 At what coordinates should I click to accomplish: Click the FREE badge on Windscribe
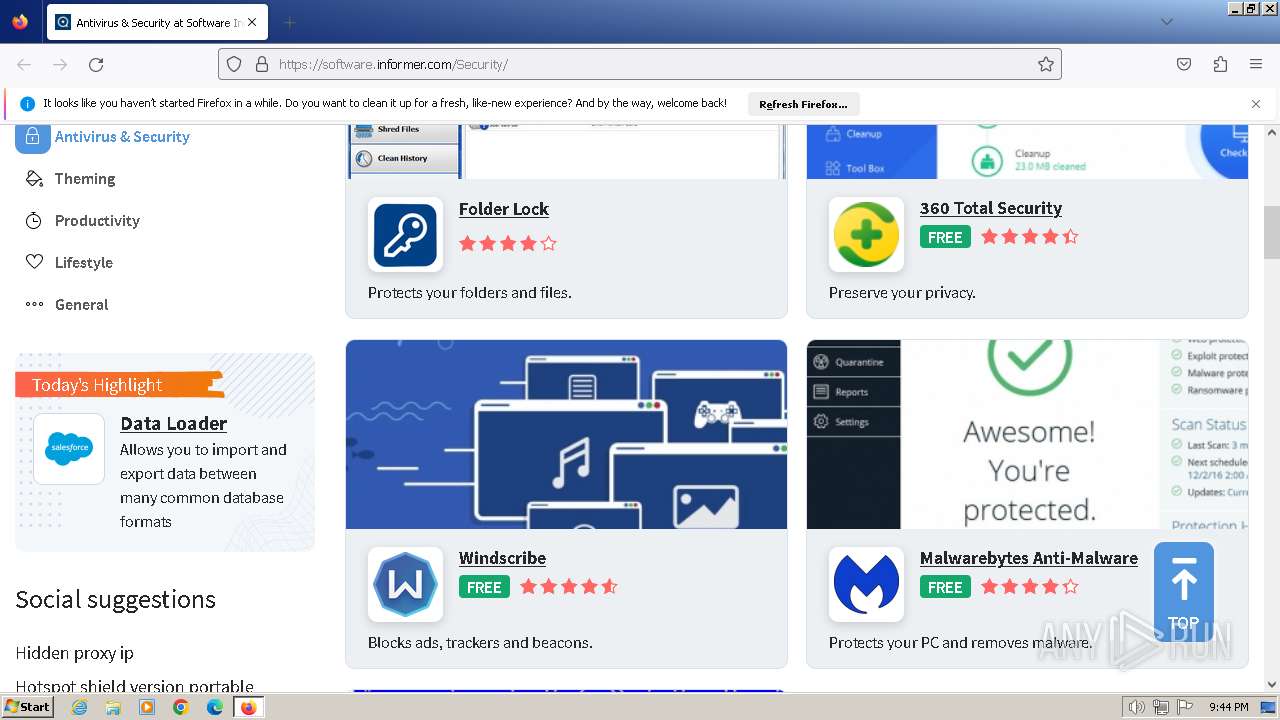click(484, 587)
